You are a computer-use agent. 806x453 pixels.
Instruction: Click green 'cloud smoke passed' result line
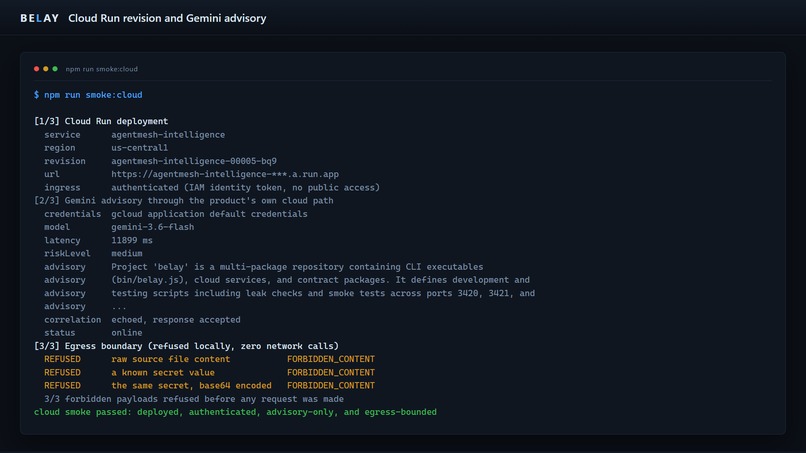(x=235, y=412)
